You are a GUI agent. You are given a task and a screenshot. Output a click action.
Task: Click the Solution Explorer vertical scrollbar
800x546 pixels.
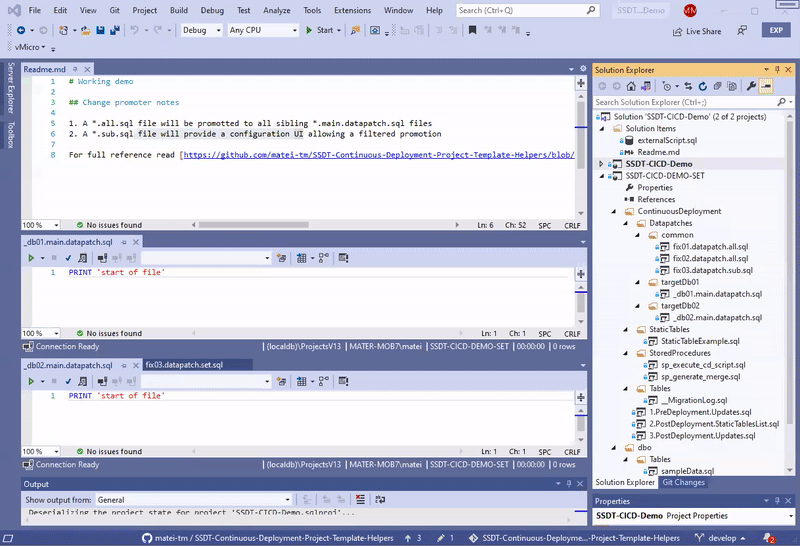click(x=790, y=270)
